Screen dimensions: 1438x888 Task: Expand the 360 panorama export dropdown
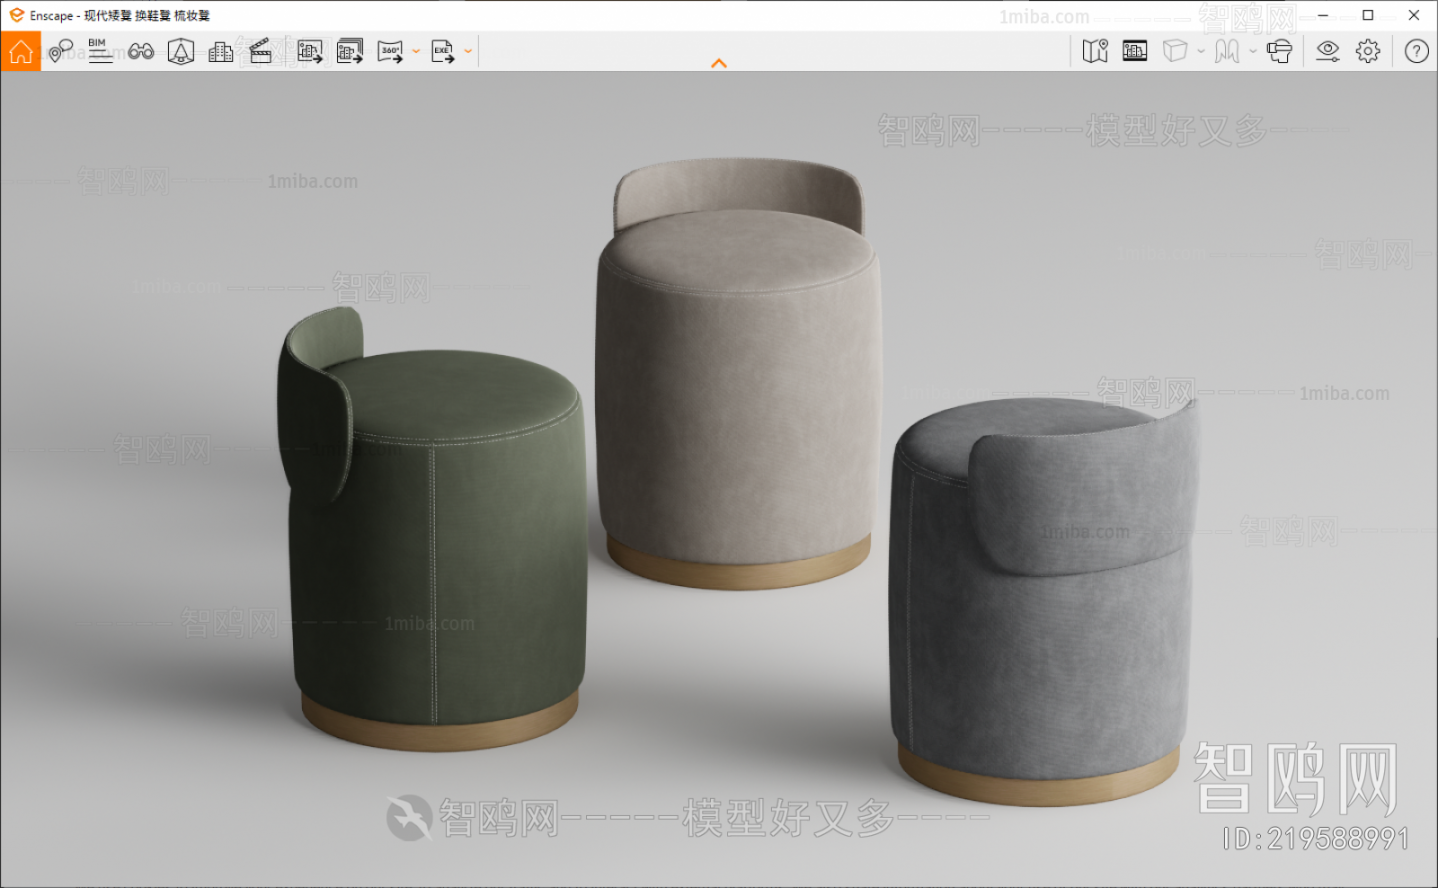416,51
